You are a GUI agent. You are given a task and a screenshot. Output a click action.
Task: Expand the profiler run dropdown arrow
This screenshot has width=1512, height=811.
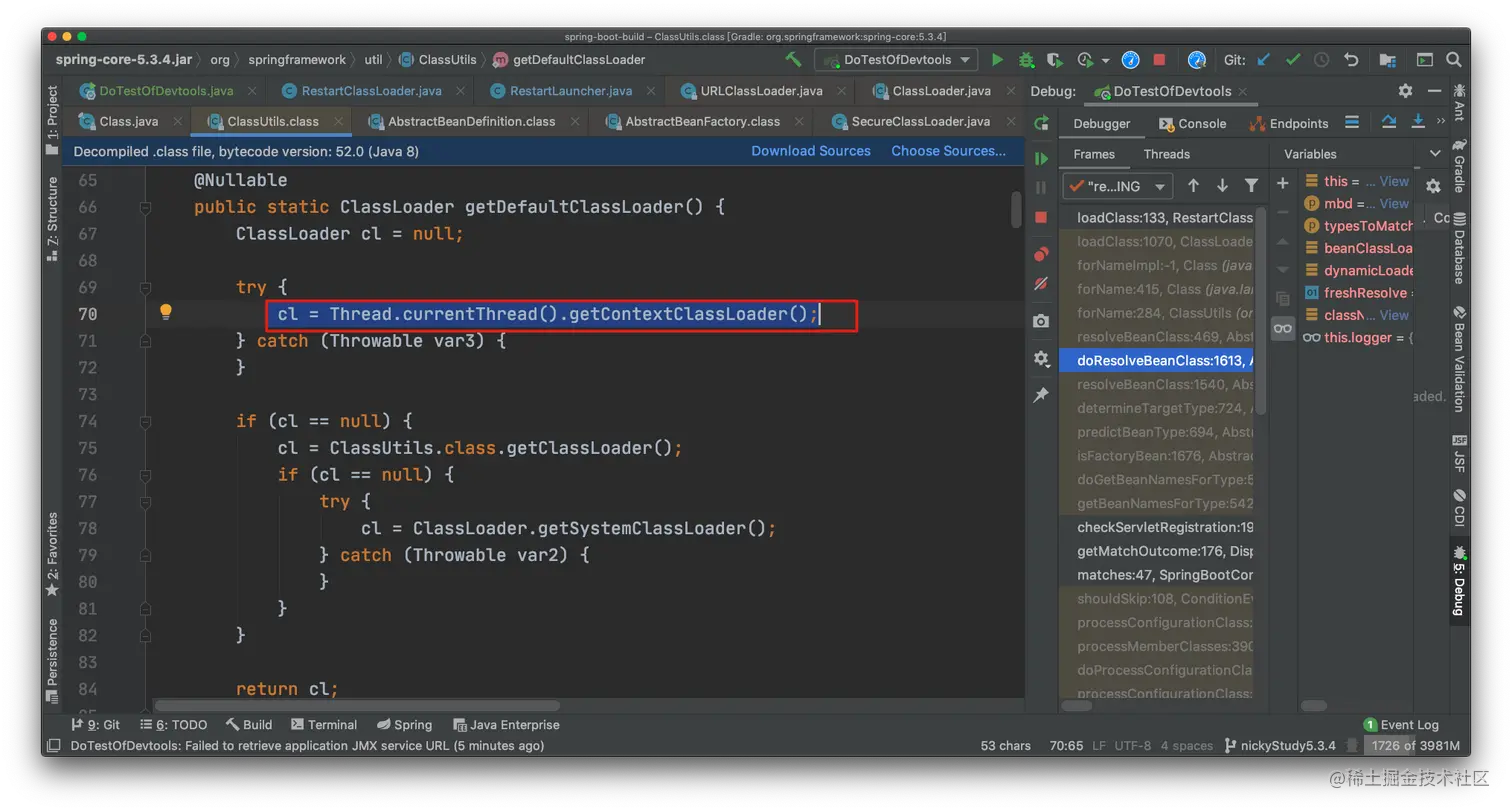[1105, 60]
